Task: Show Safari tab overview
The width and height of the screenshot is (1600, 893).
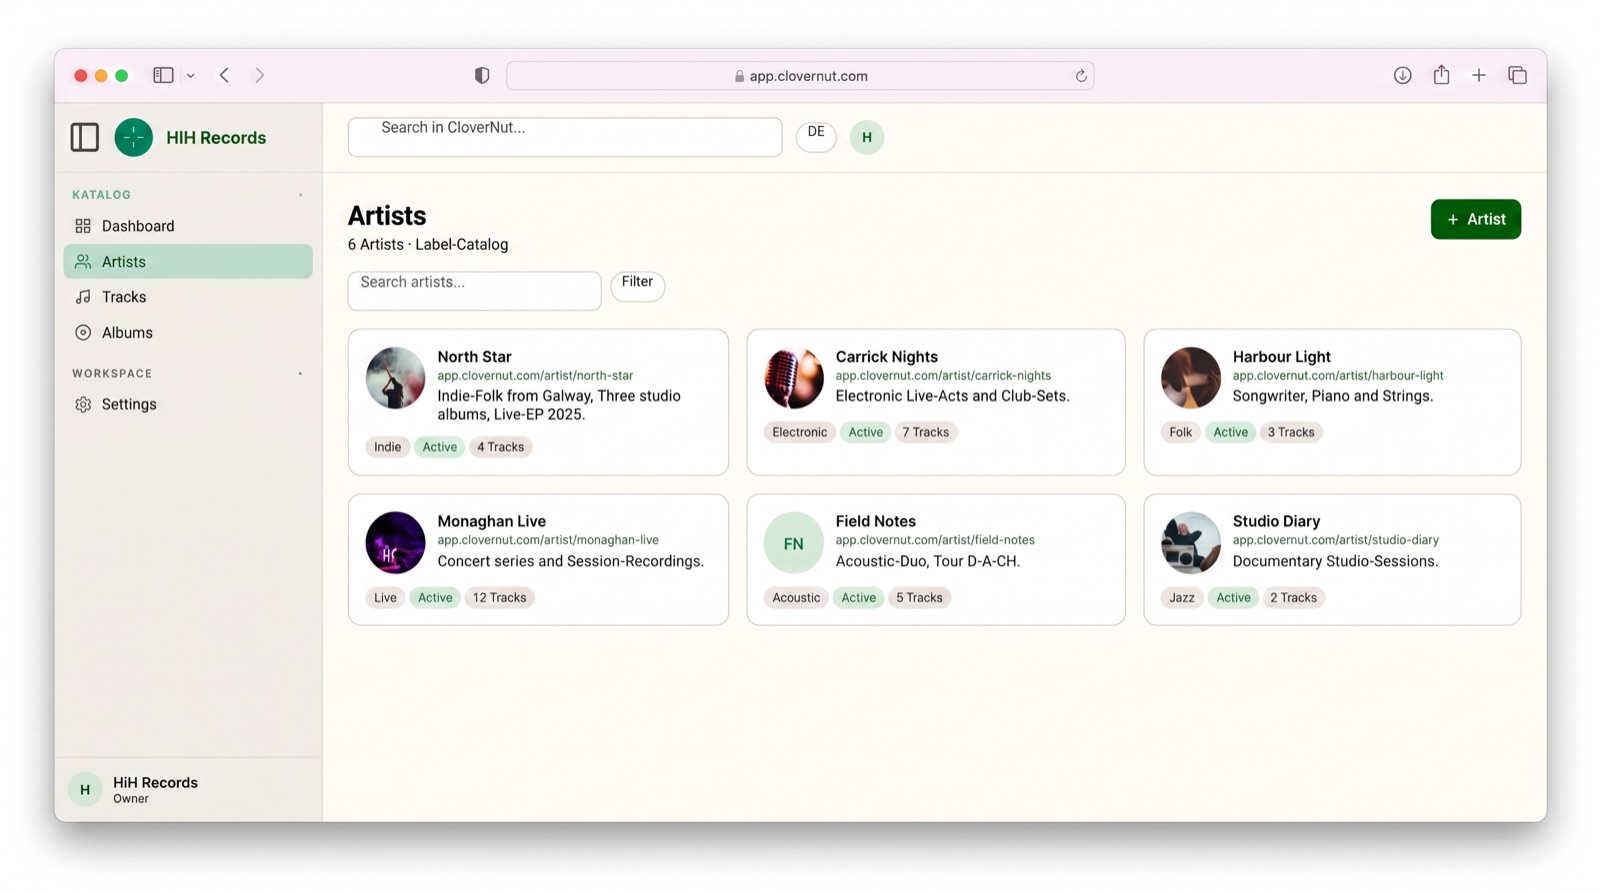Action: click(1517, 75)
